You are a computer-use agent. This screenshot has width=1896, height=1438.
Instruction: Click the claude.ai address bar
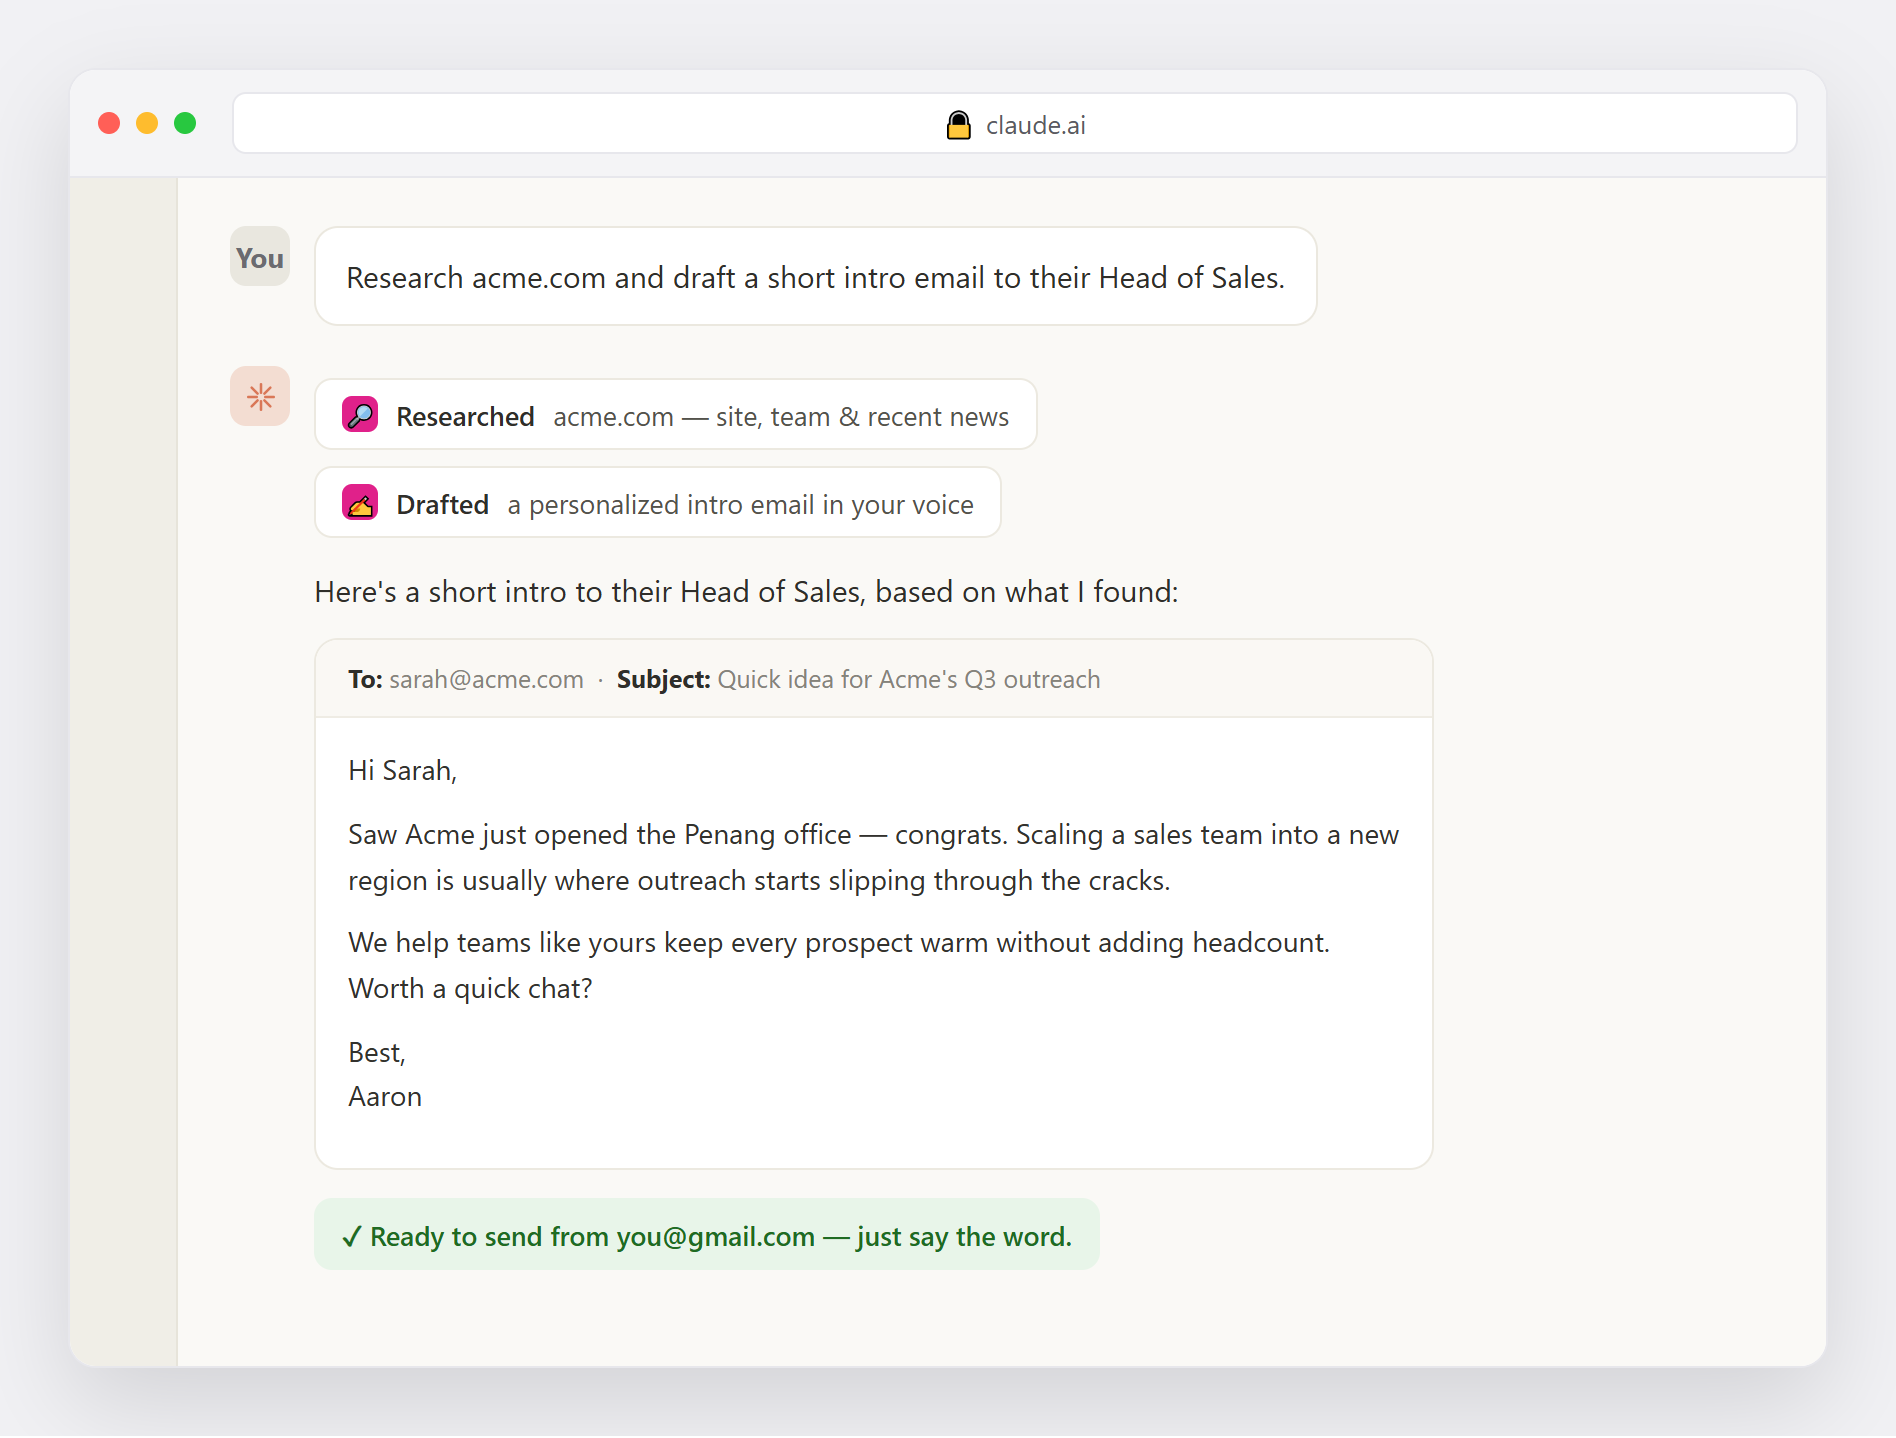pyautogui.click(x=1014, y=124)
